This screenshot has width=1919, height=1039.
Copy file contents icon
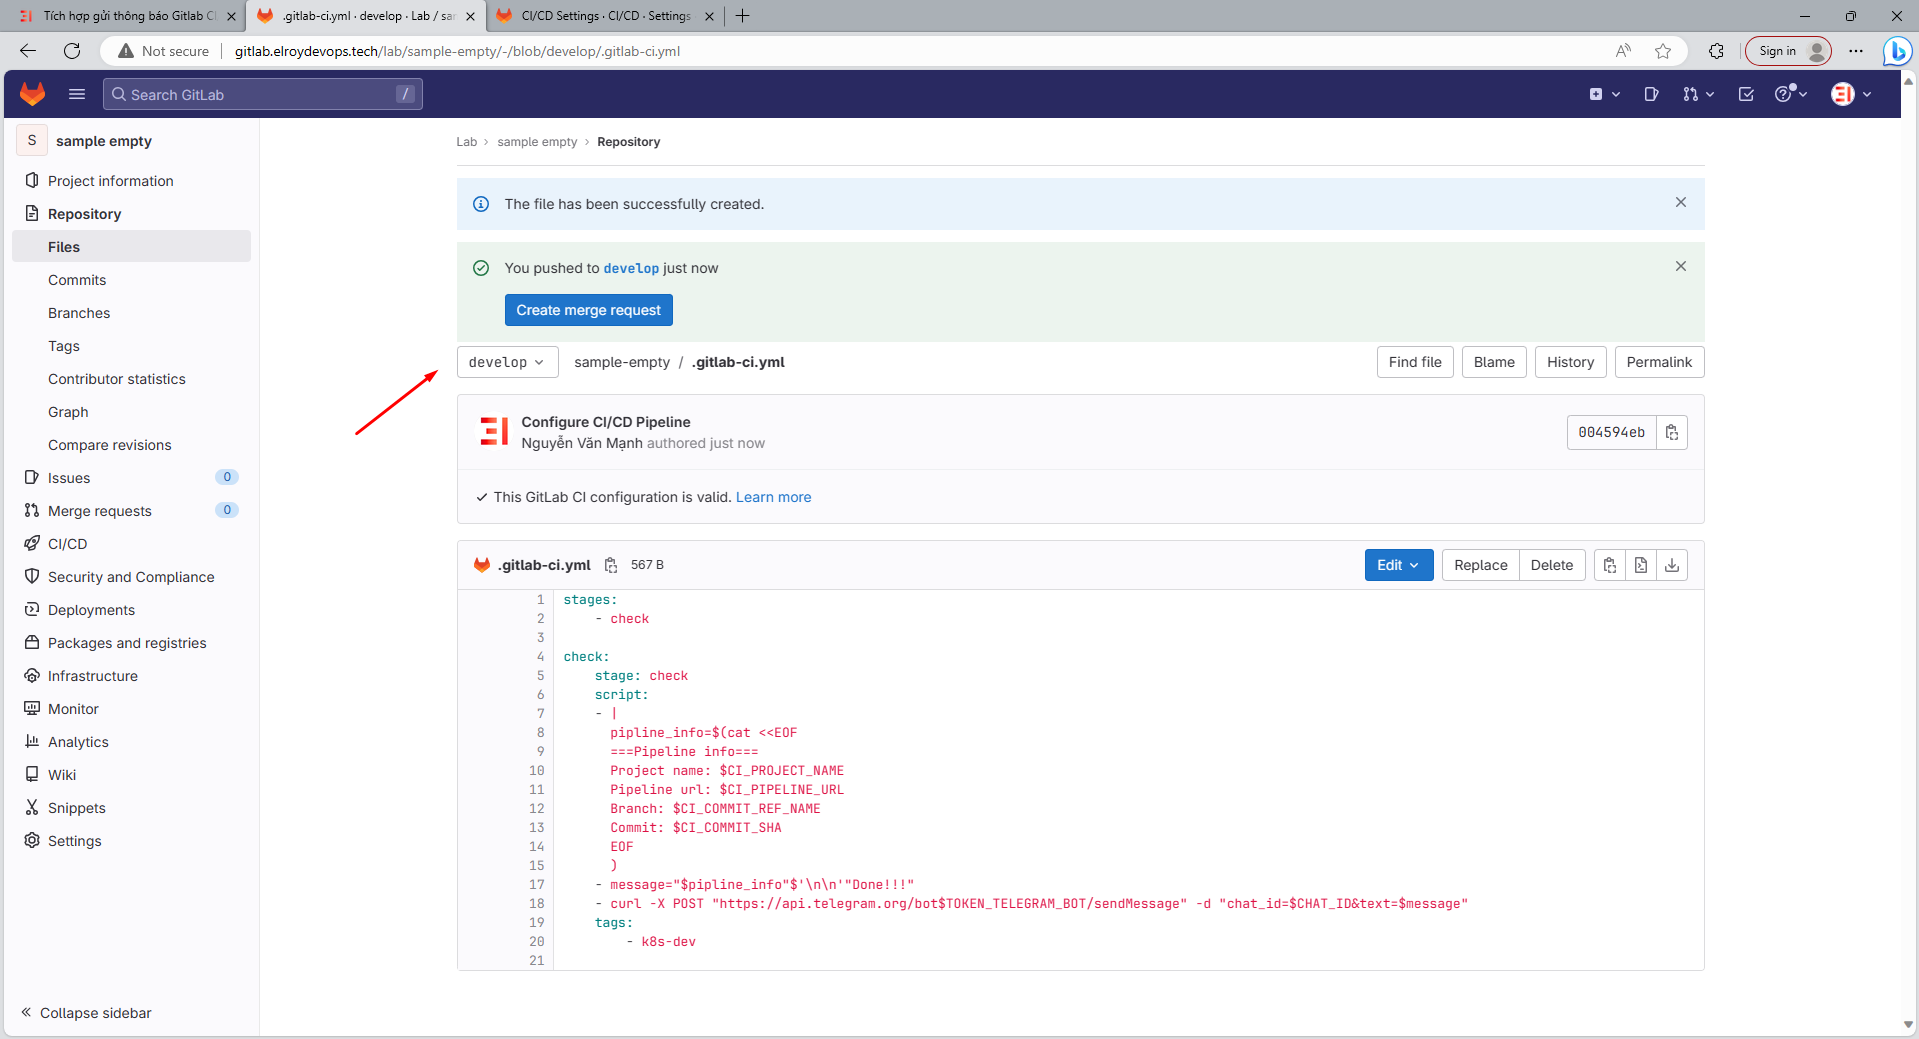click(1609, 565)
